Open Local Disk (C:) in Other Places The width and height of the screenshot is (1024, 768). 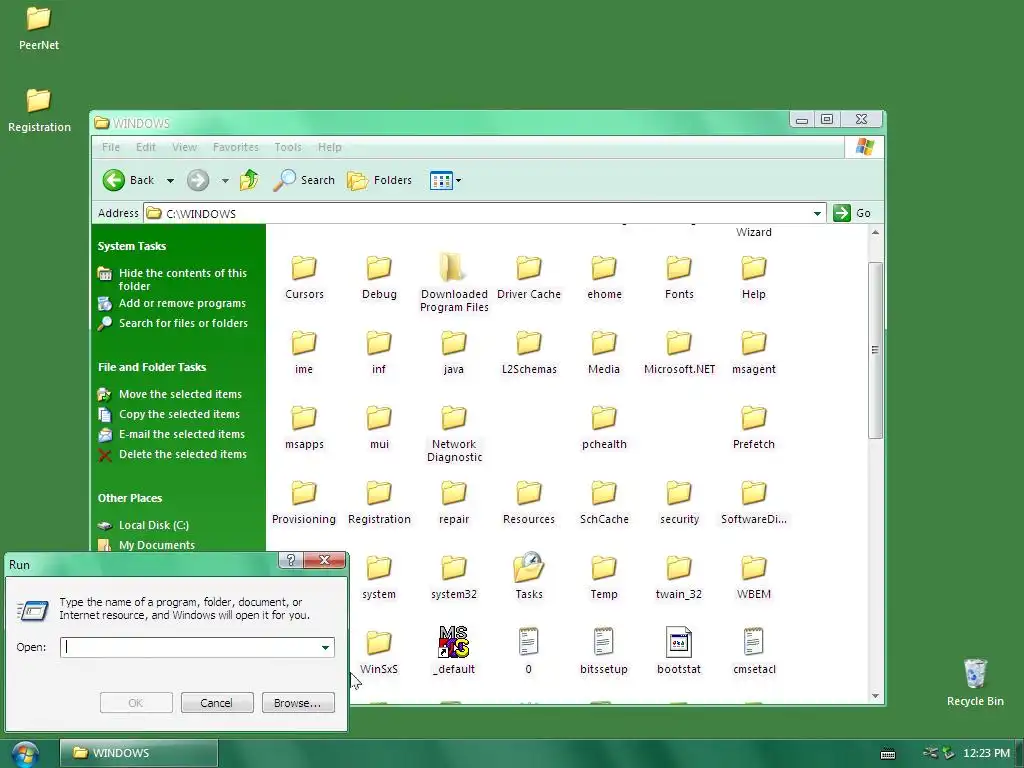[x=153, y=525]
